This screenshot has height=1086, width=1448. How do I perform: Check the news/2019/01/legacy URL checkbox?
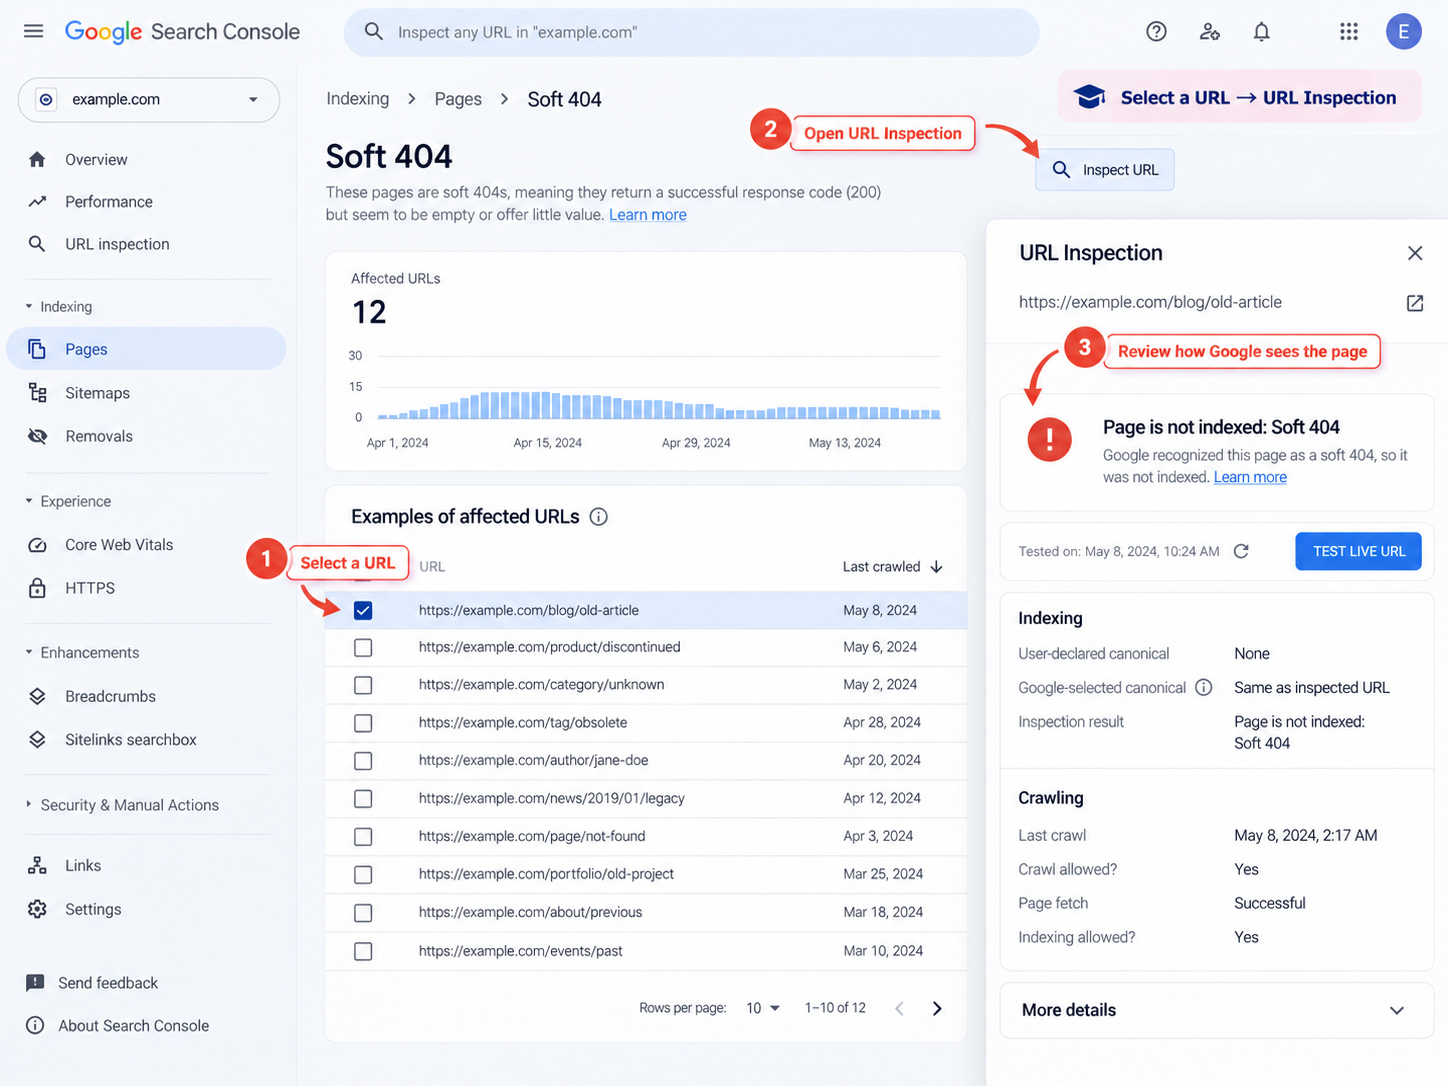tap(363, 799)
